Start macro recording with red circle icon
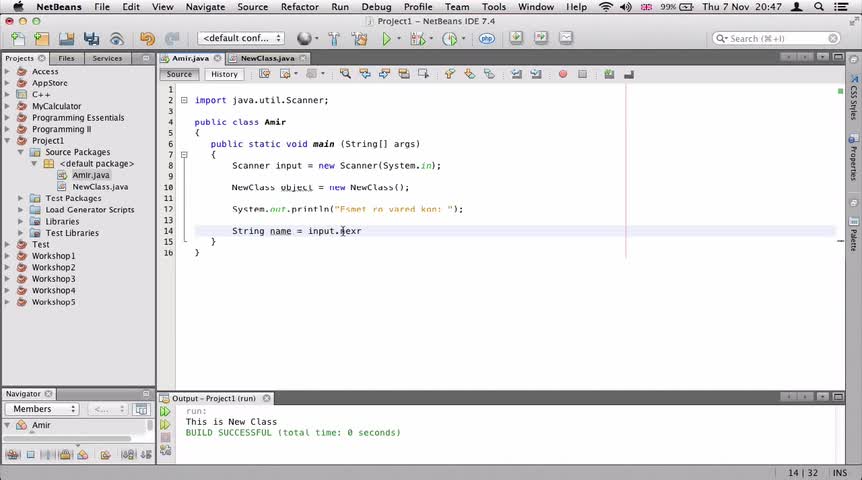Image resolution: width=862 pixels, height=480 pixels. coord(562,74)
